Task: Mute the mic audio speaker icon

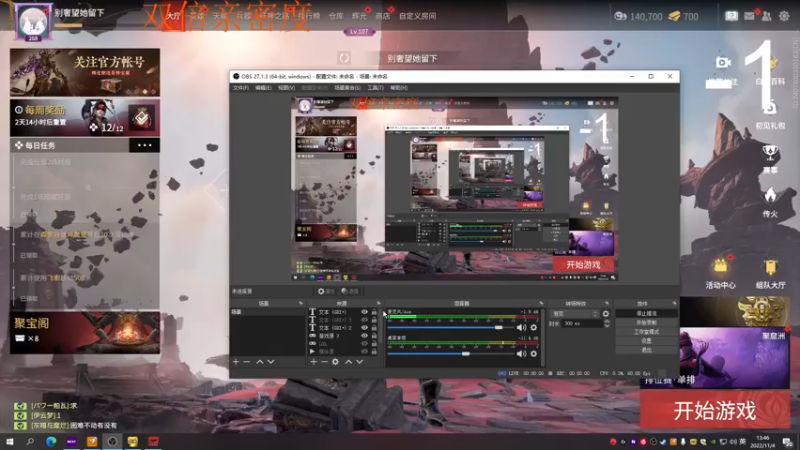Action: pos(521,328)
